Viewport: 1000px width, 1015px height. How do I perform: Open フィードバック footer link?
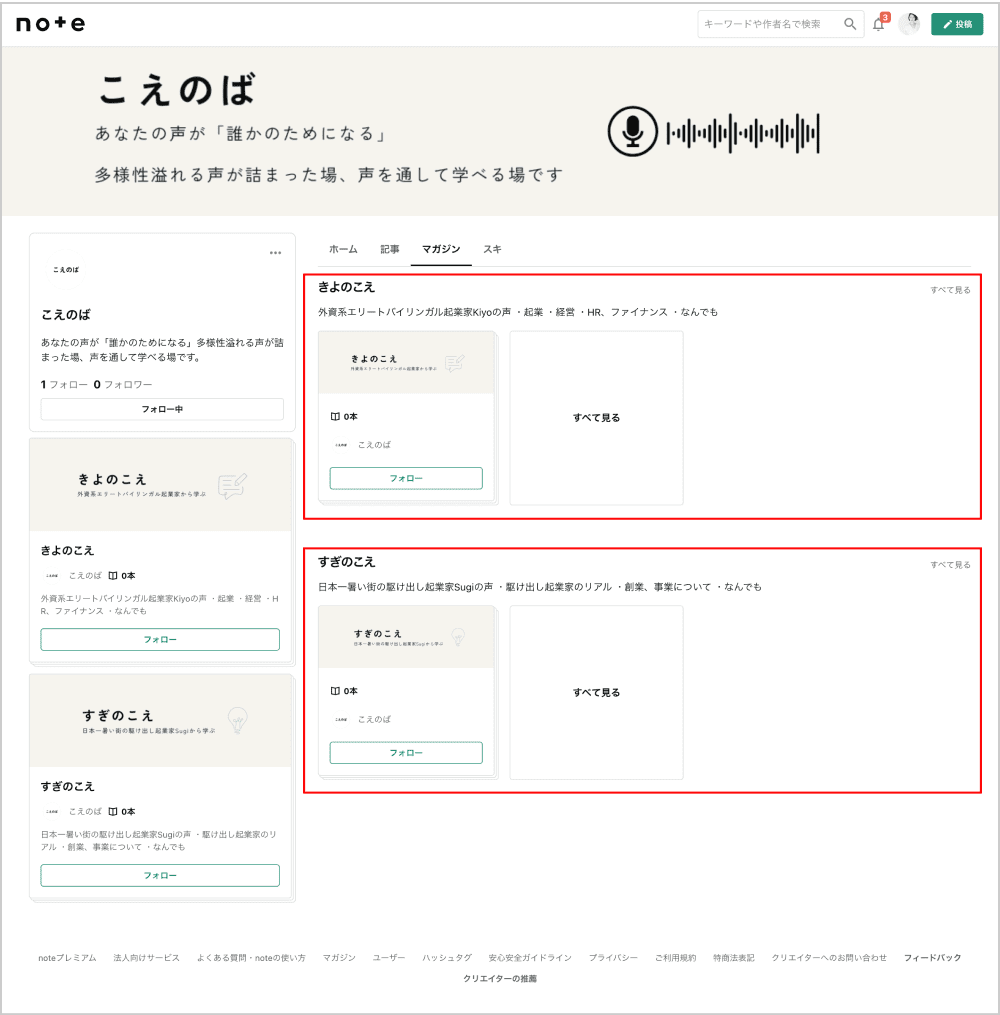(x=932, y=958)
